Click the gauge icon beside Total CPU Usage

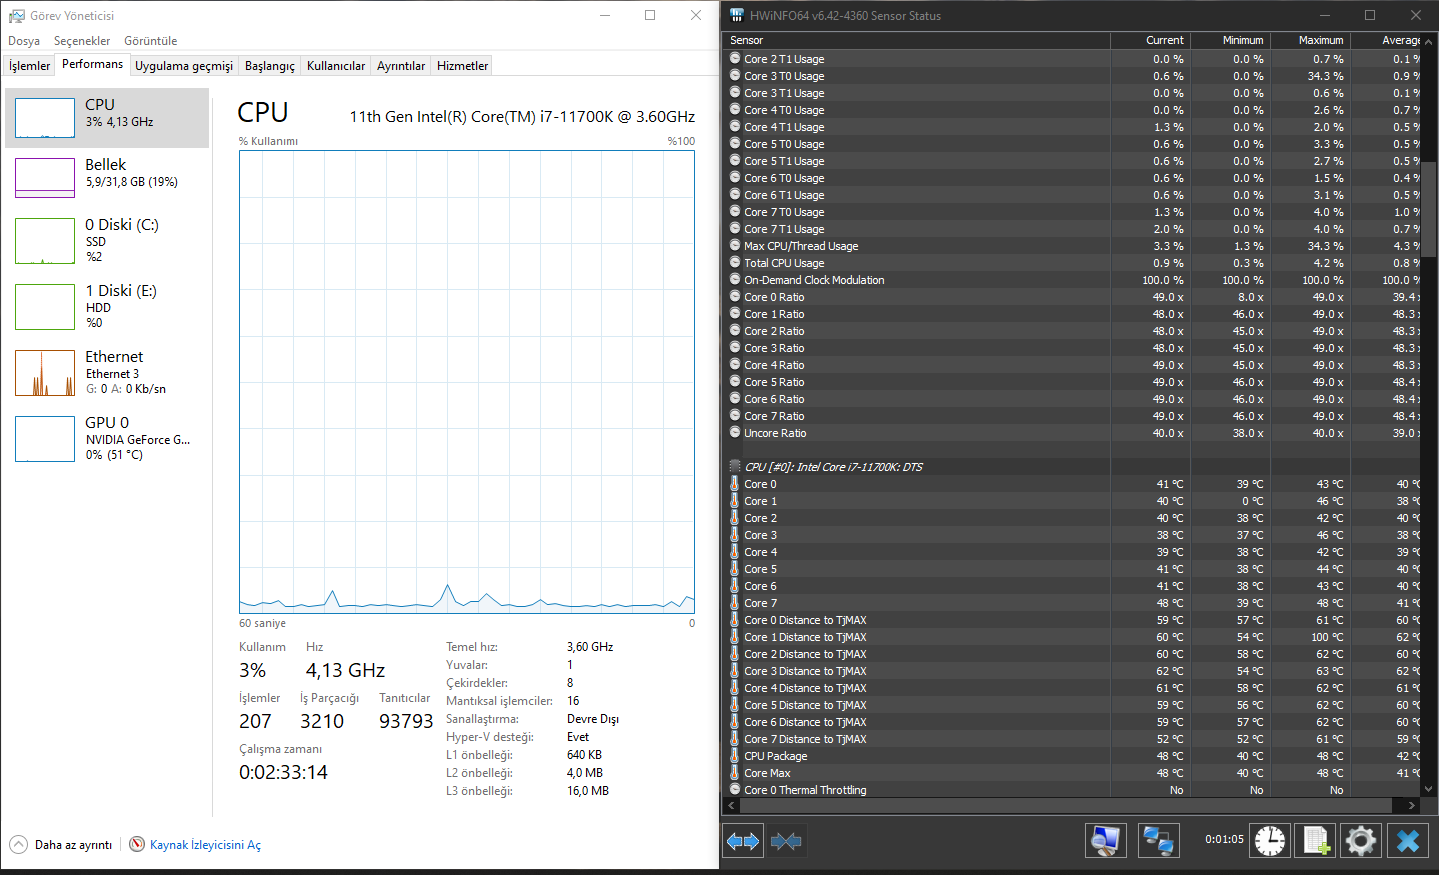735,263
